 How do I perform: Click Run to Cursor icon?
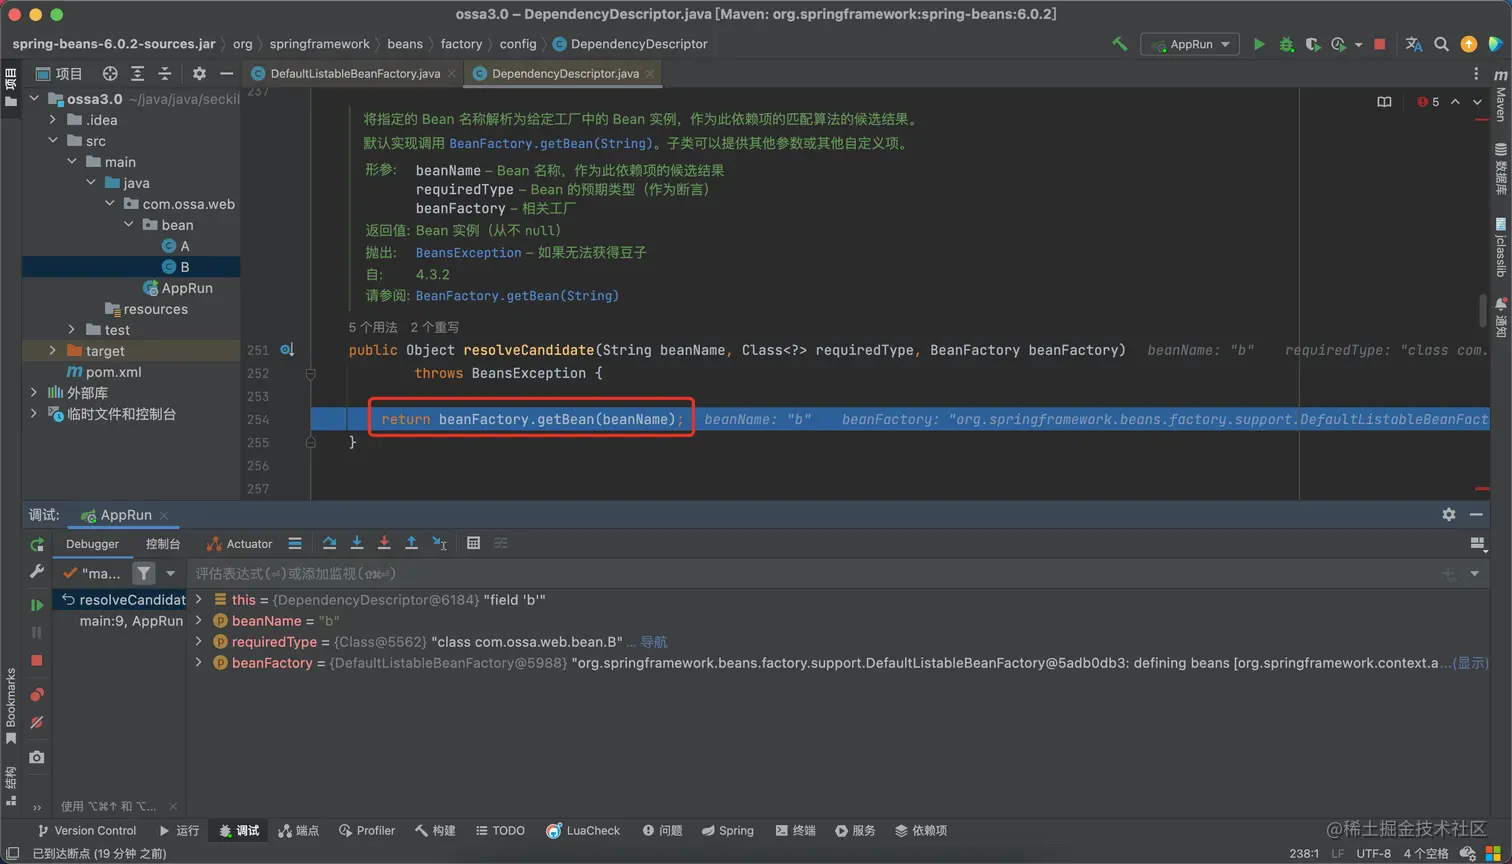coord(439,543)
